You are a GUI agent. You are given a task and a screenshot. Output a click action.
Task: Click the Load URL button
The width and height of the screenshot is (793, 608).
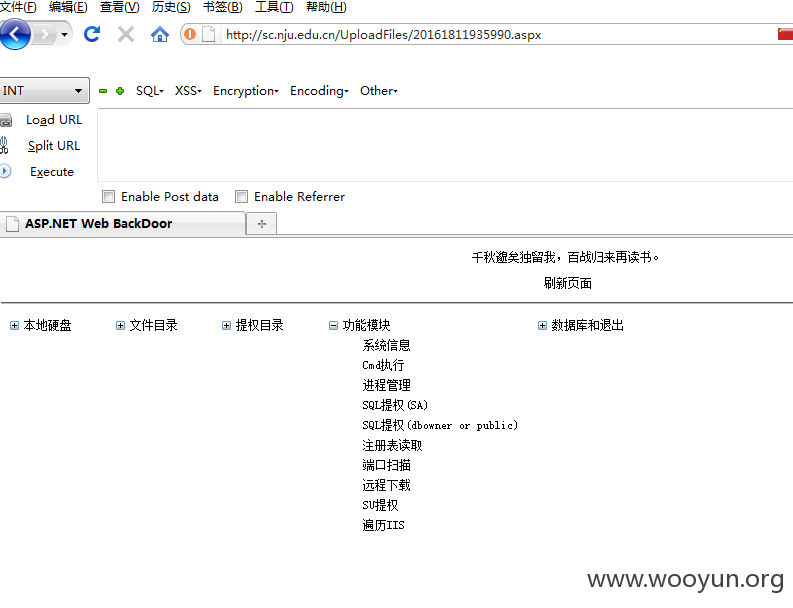point(54,120)
